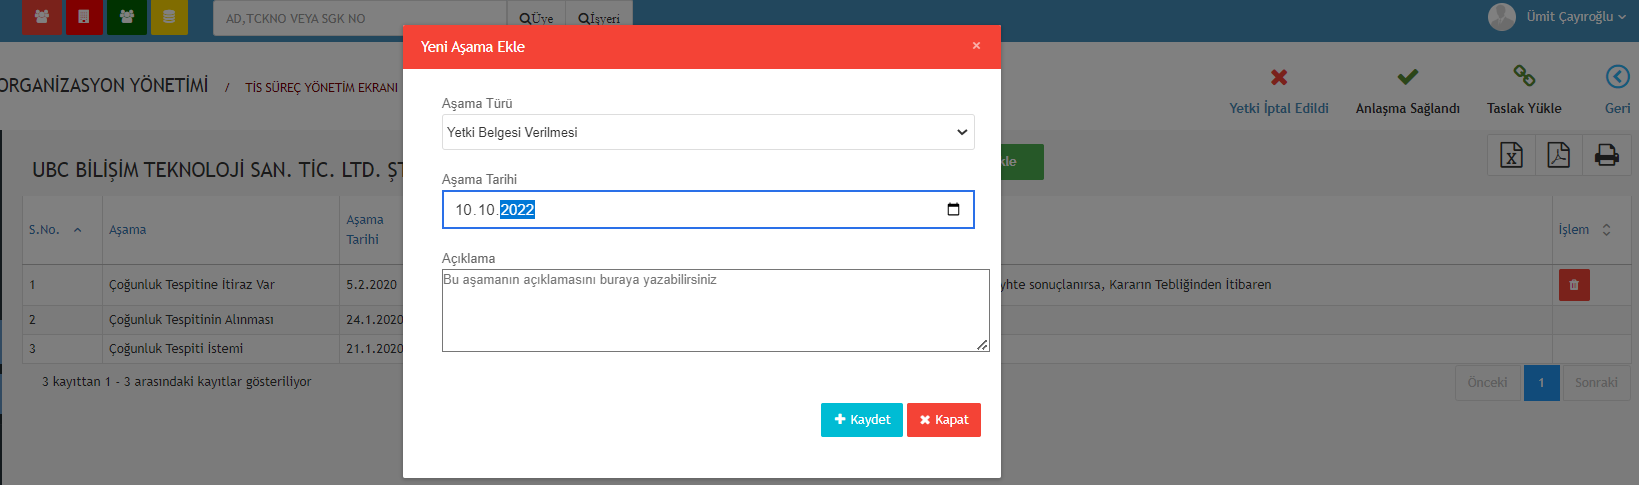Export table using the Excel icon
Screen dimensions: 1639x485
click(x=1511, y=155)
